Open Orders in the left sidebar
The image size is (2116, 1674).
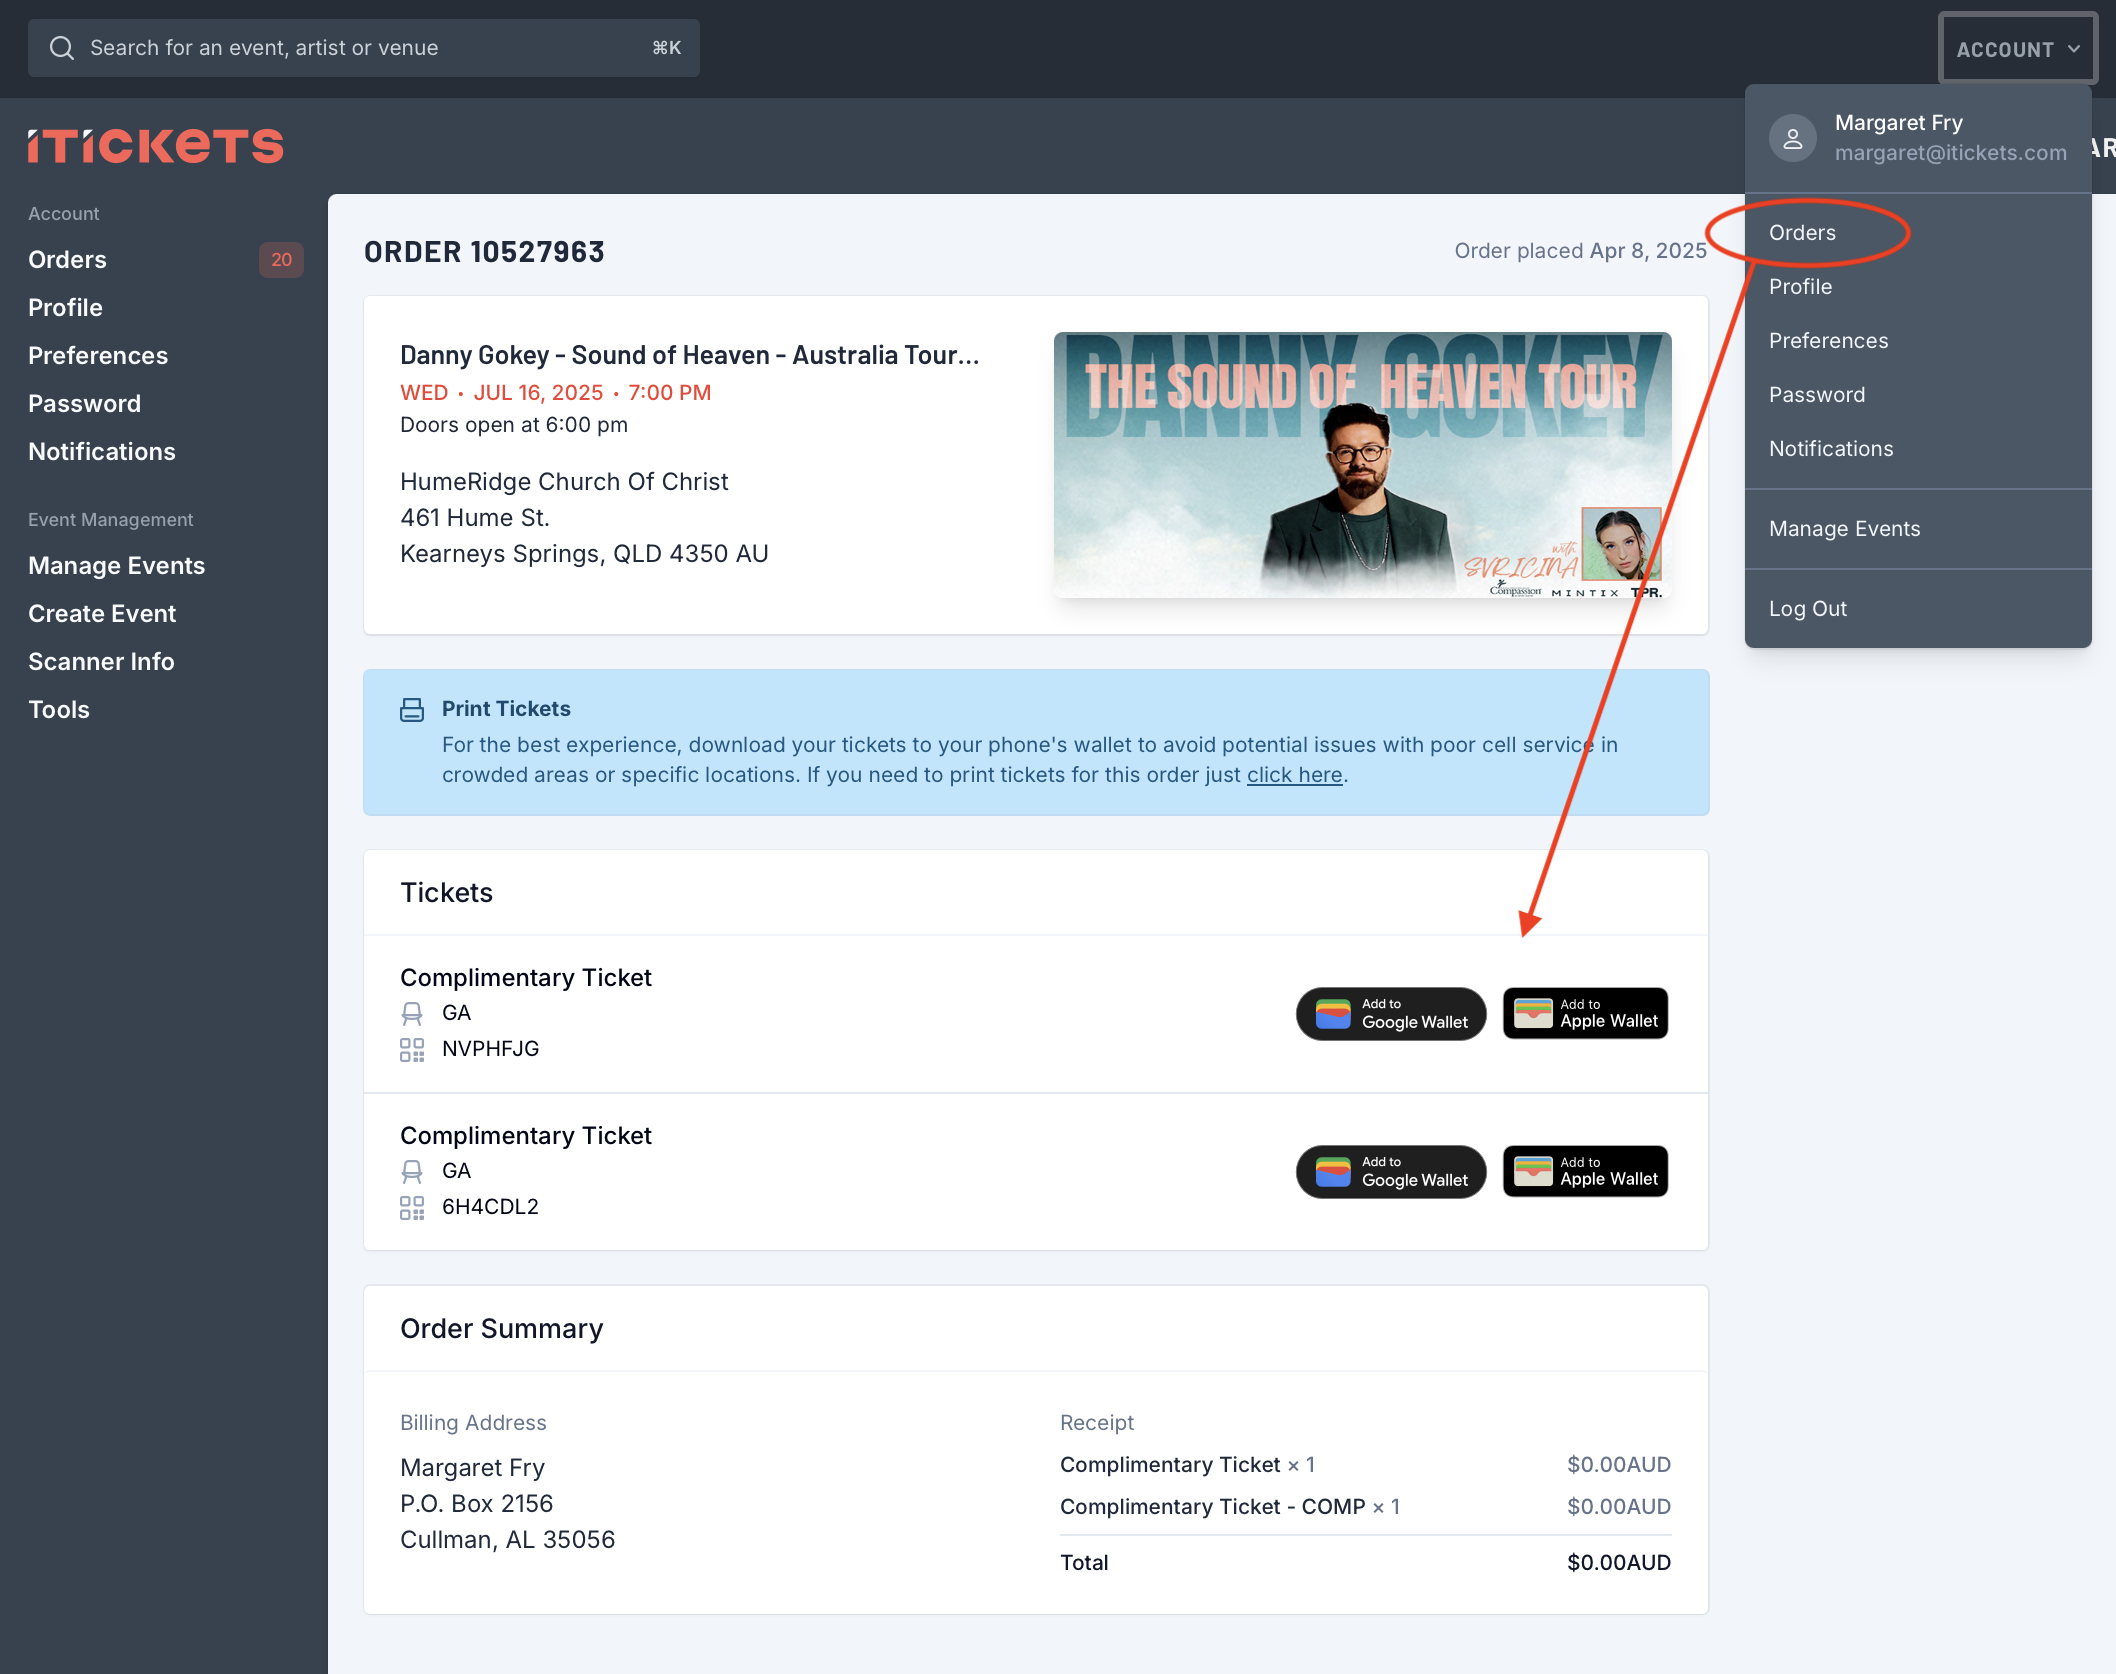(x=67, y=260)
